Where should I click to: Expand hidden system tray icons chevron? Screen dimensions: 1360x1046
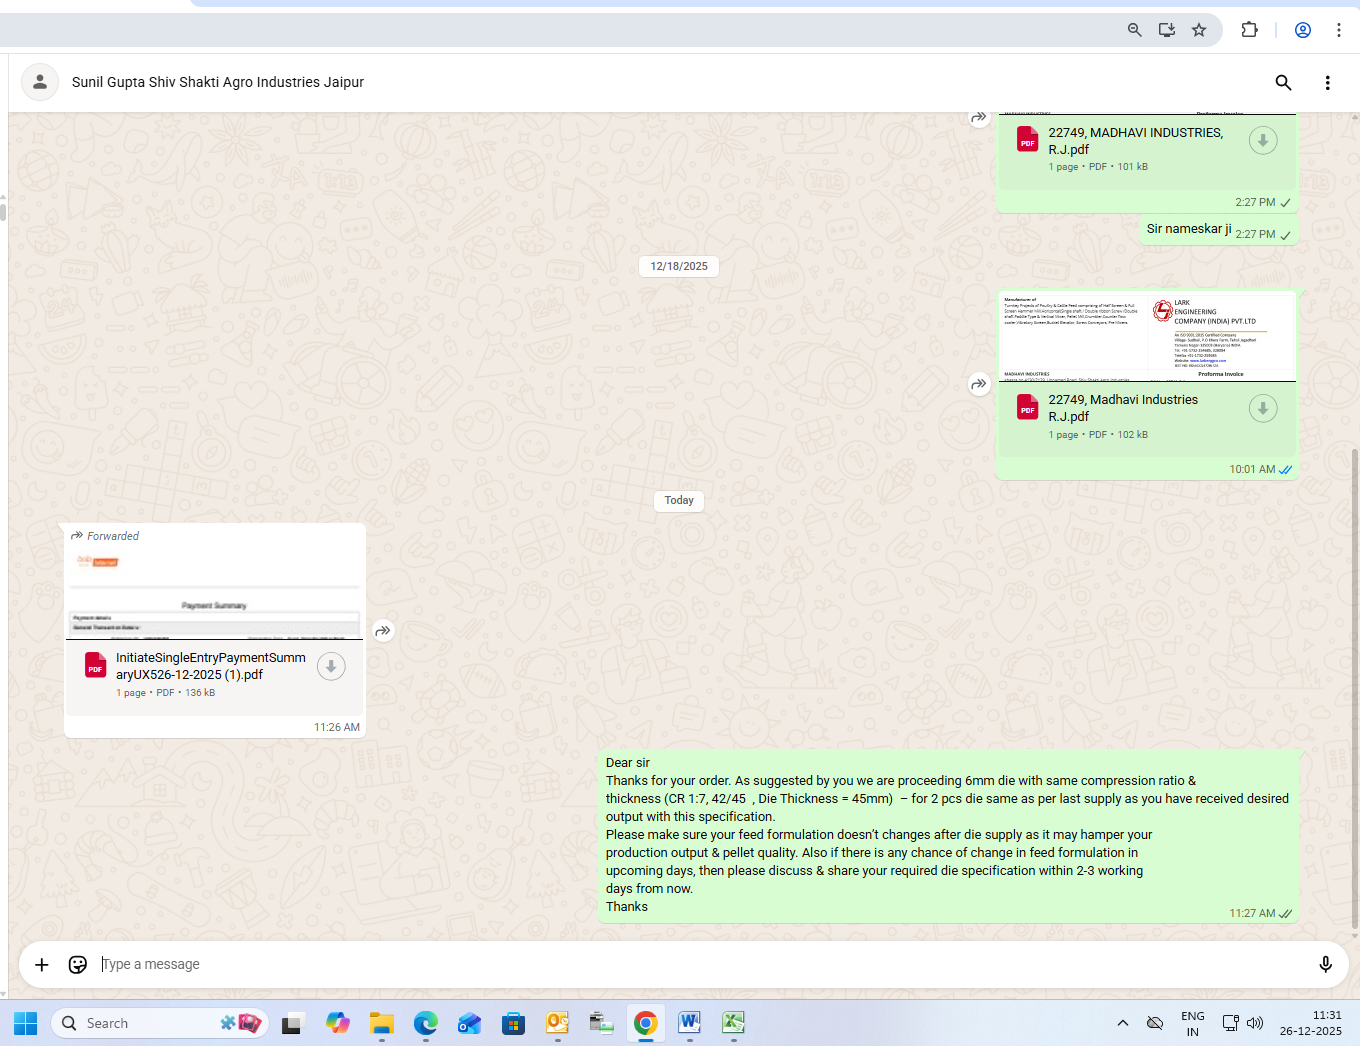pos(1123,1023)
